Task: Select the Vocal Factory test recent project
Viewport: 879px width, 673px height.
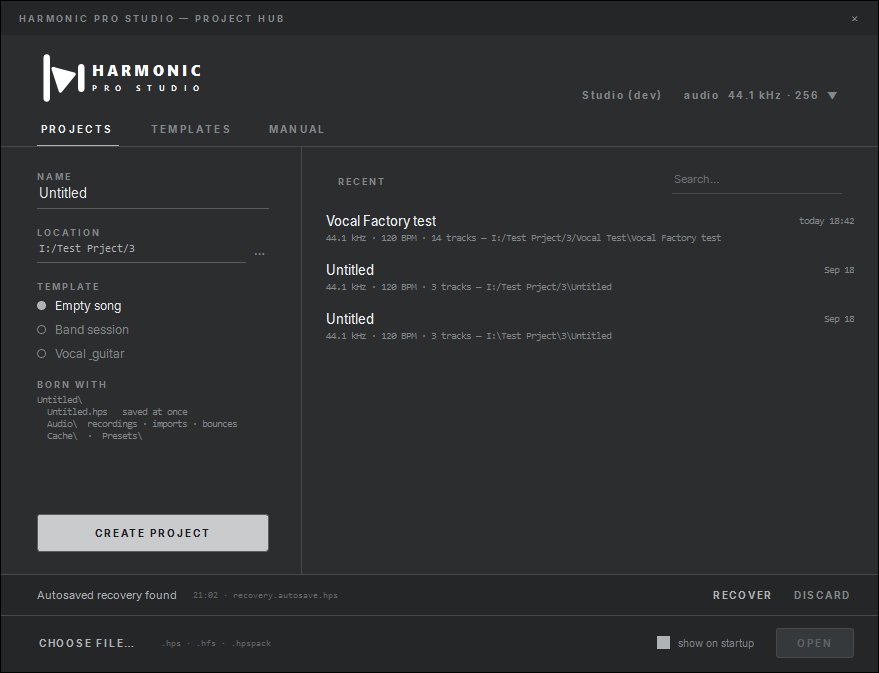Action: click(x=590, y=228)
